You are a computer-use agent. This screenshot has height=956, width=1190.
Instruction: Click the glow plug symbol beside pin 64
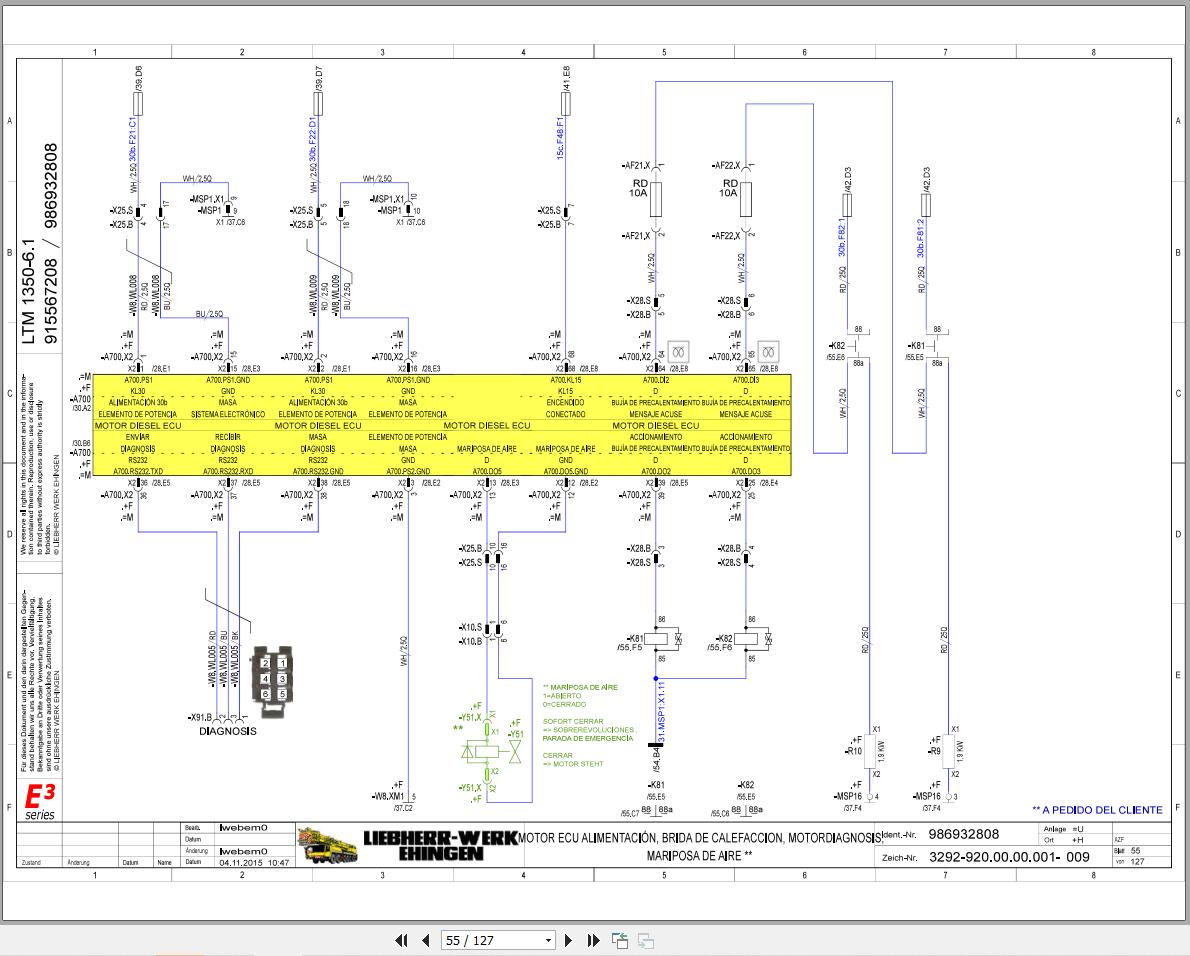click(x=678, y=352)
